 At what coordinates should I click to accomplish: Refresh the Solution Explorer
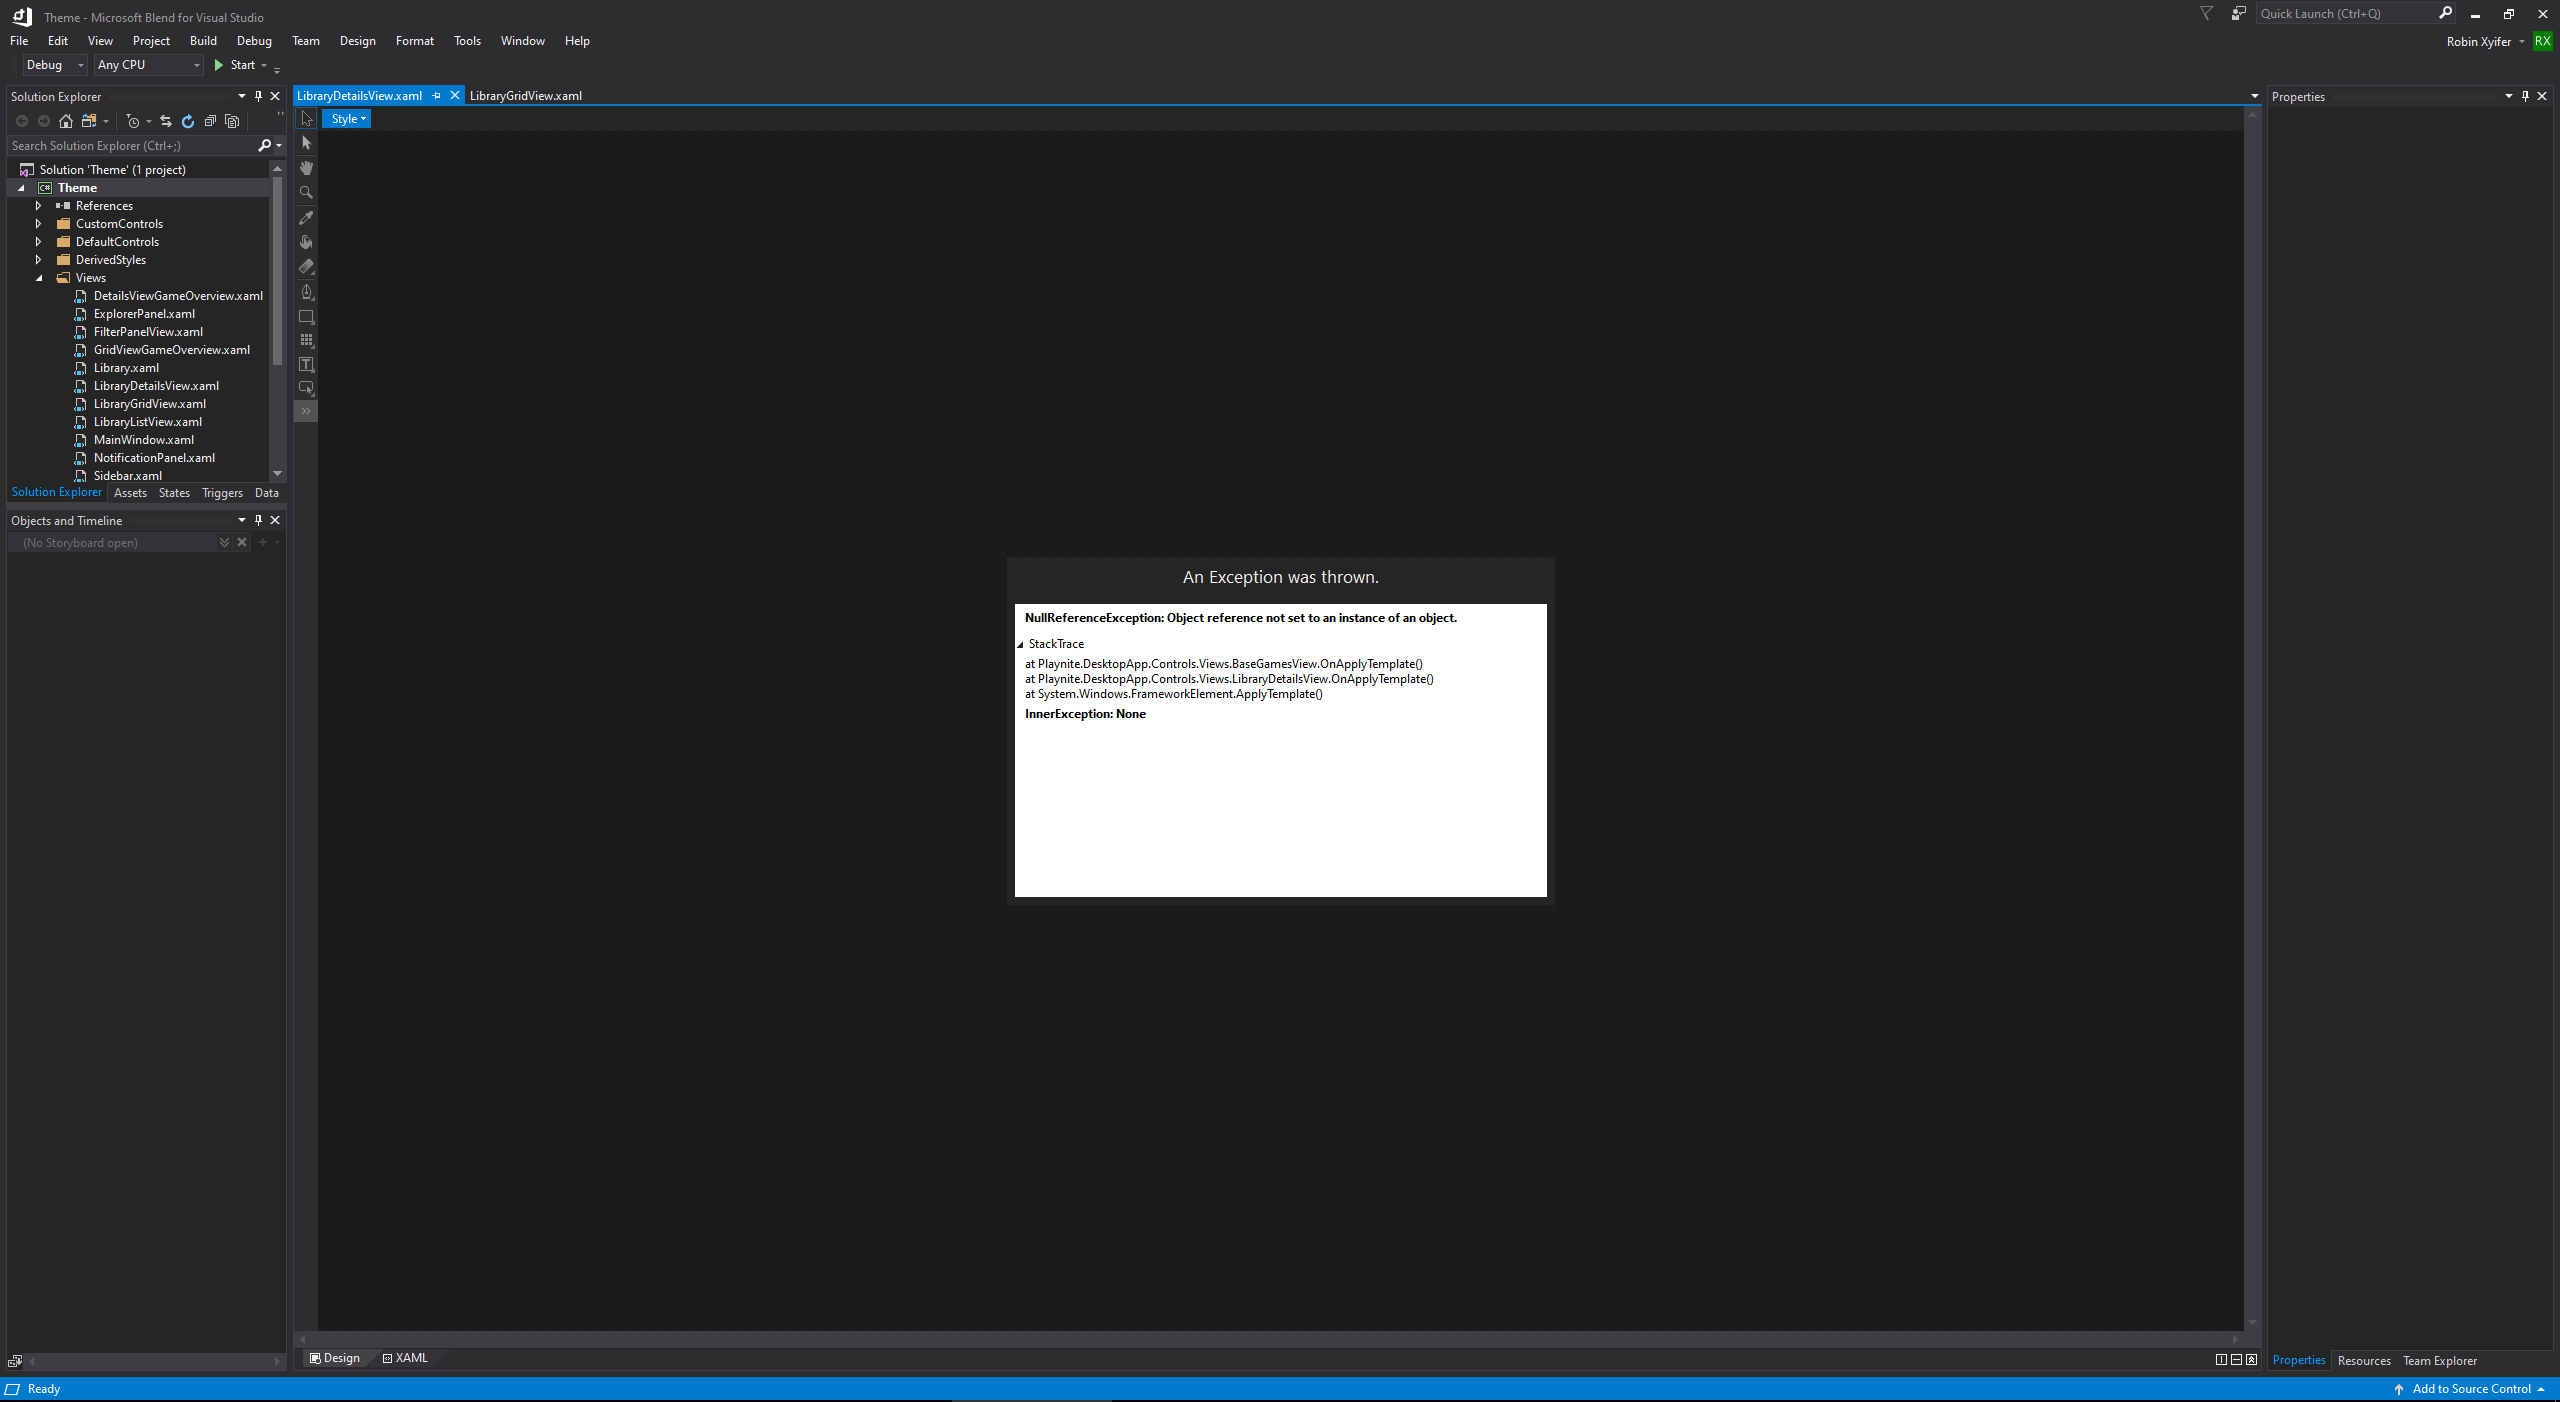pyautogui.click(x=187, y=121)
